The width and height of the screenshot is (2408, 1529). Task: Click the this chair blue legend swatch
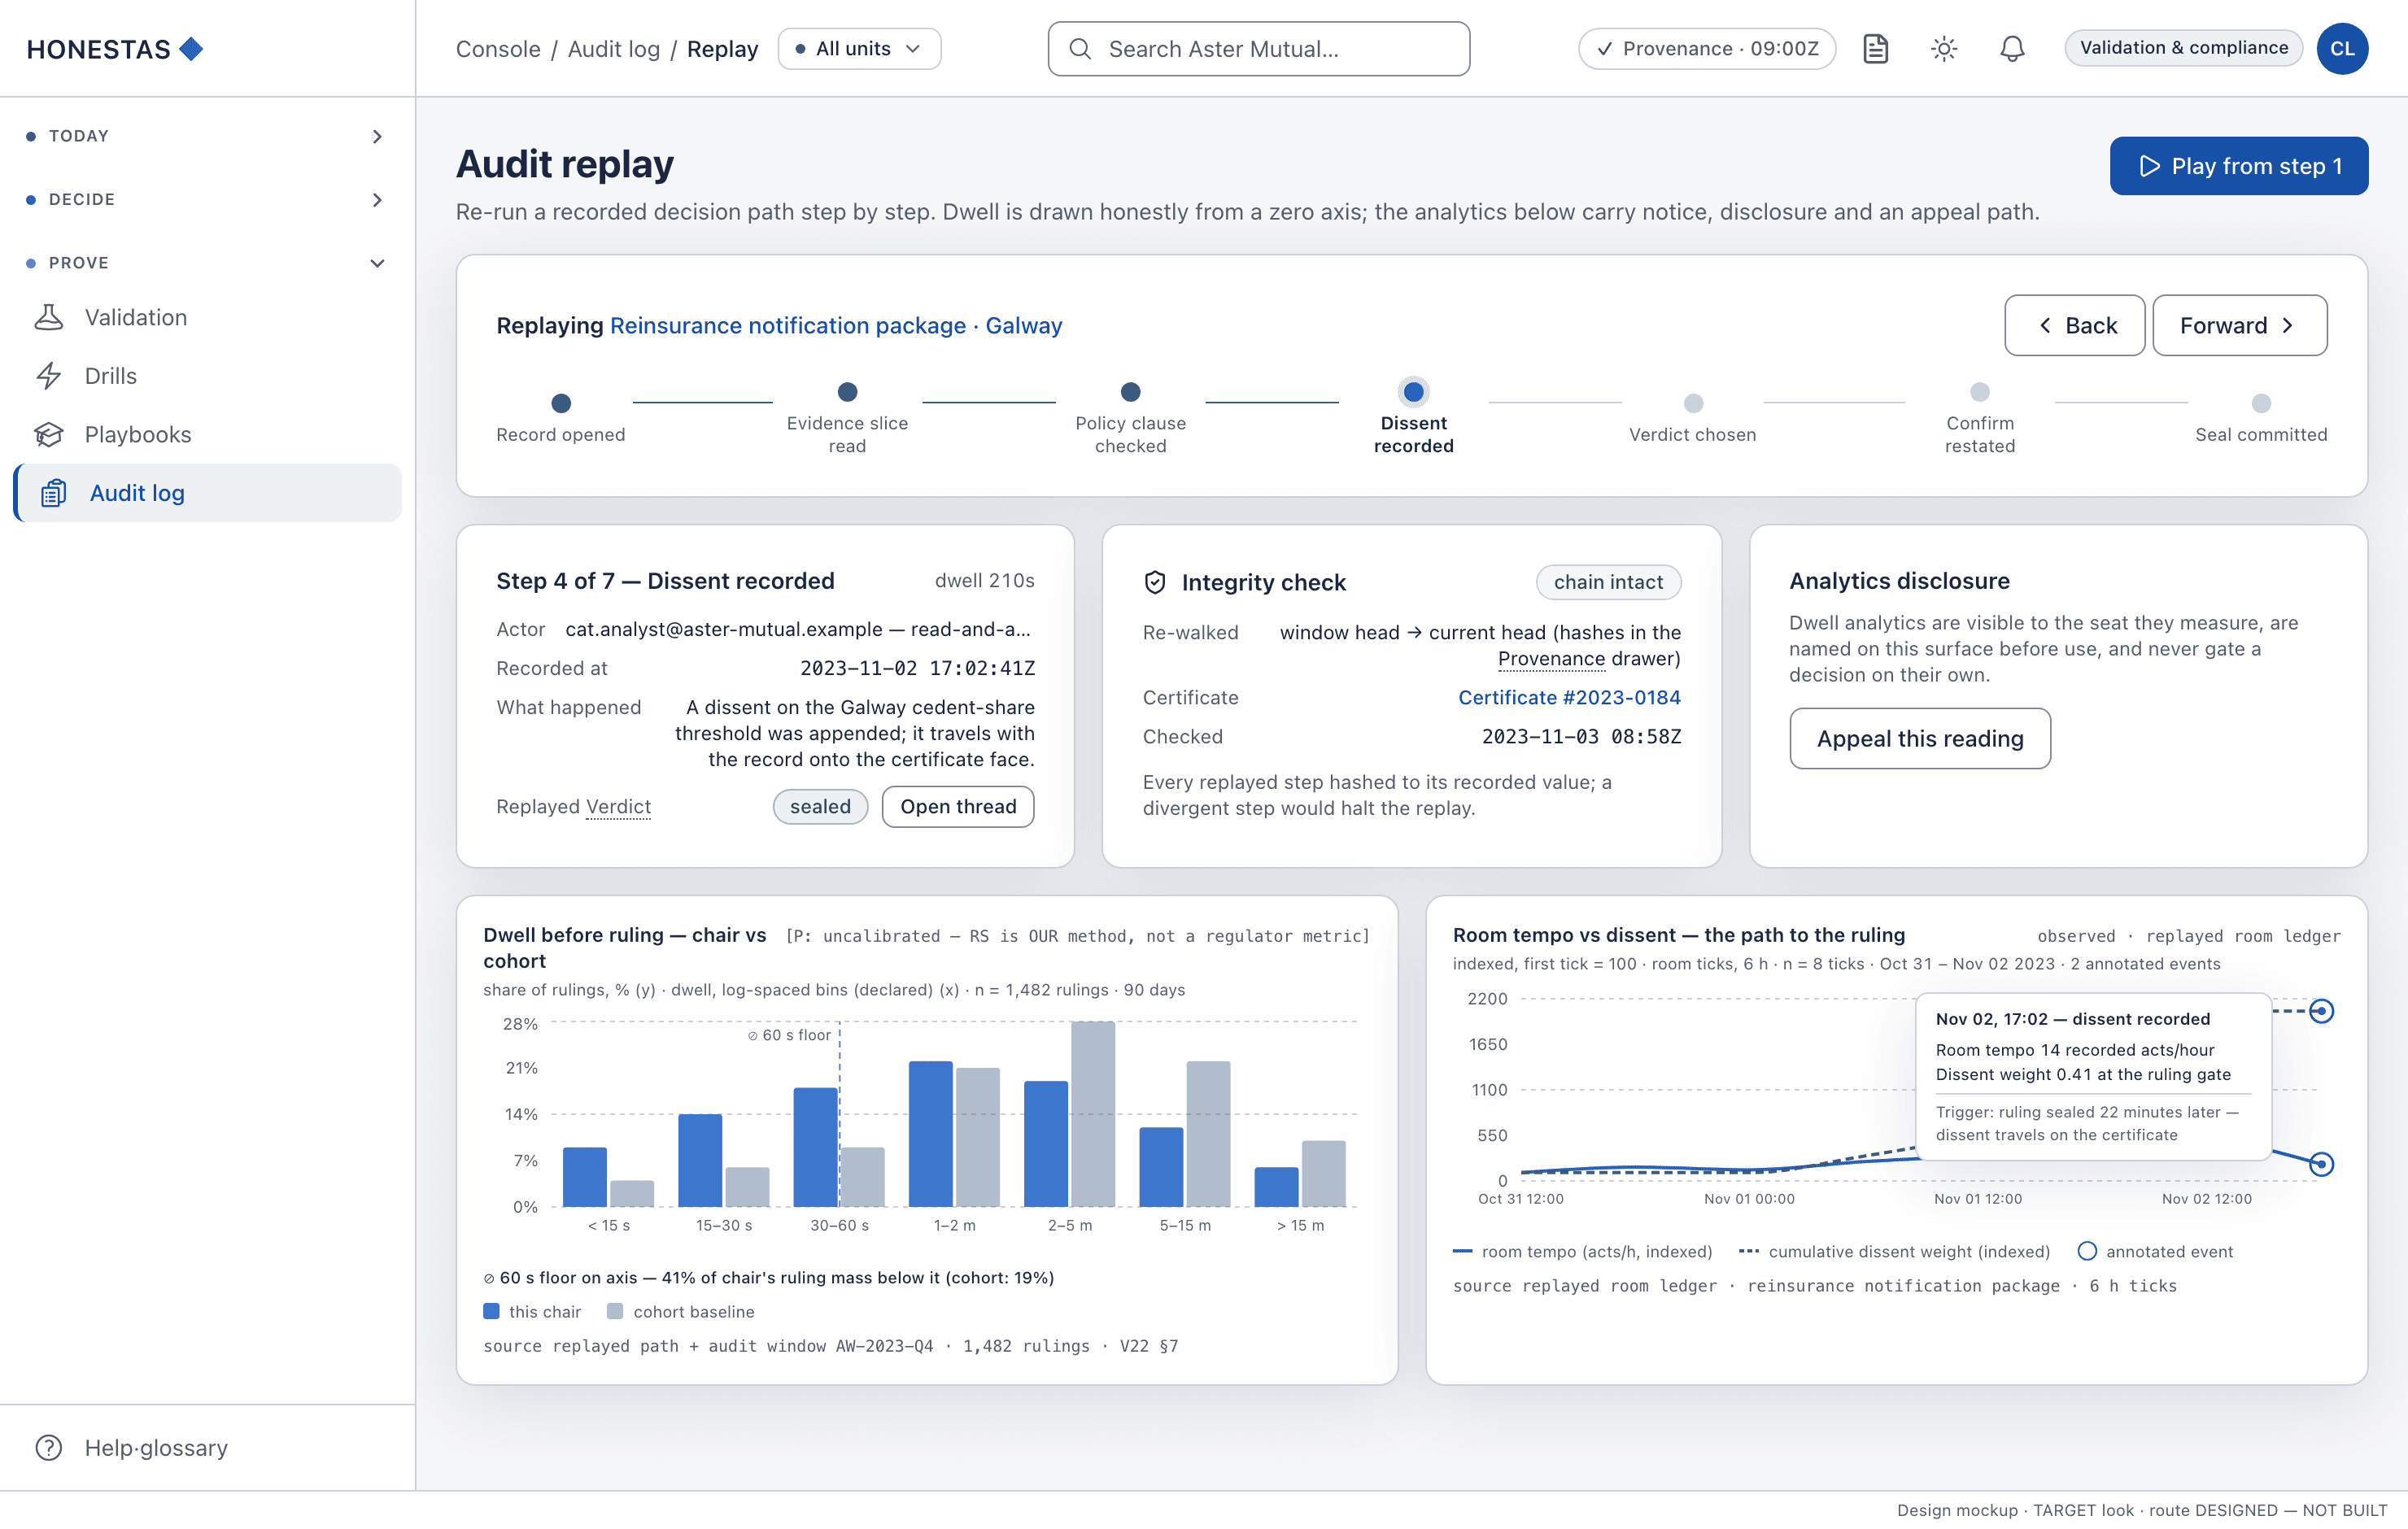pos(491,1311)
